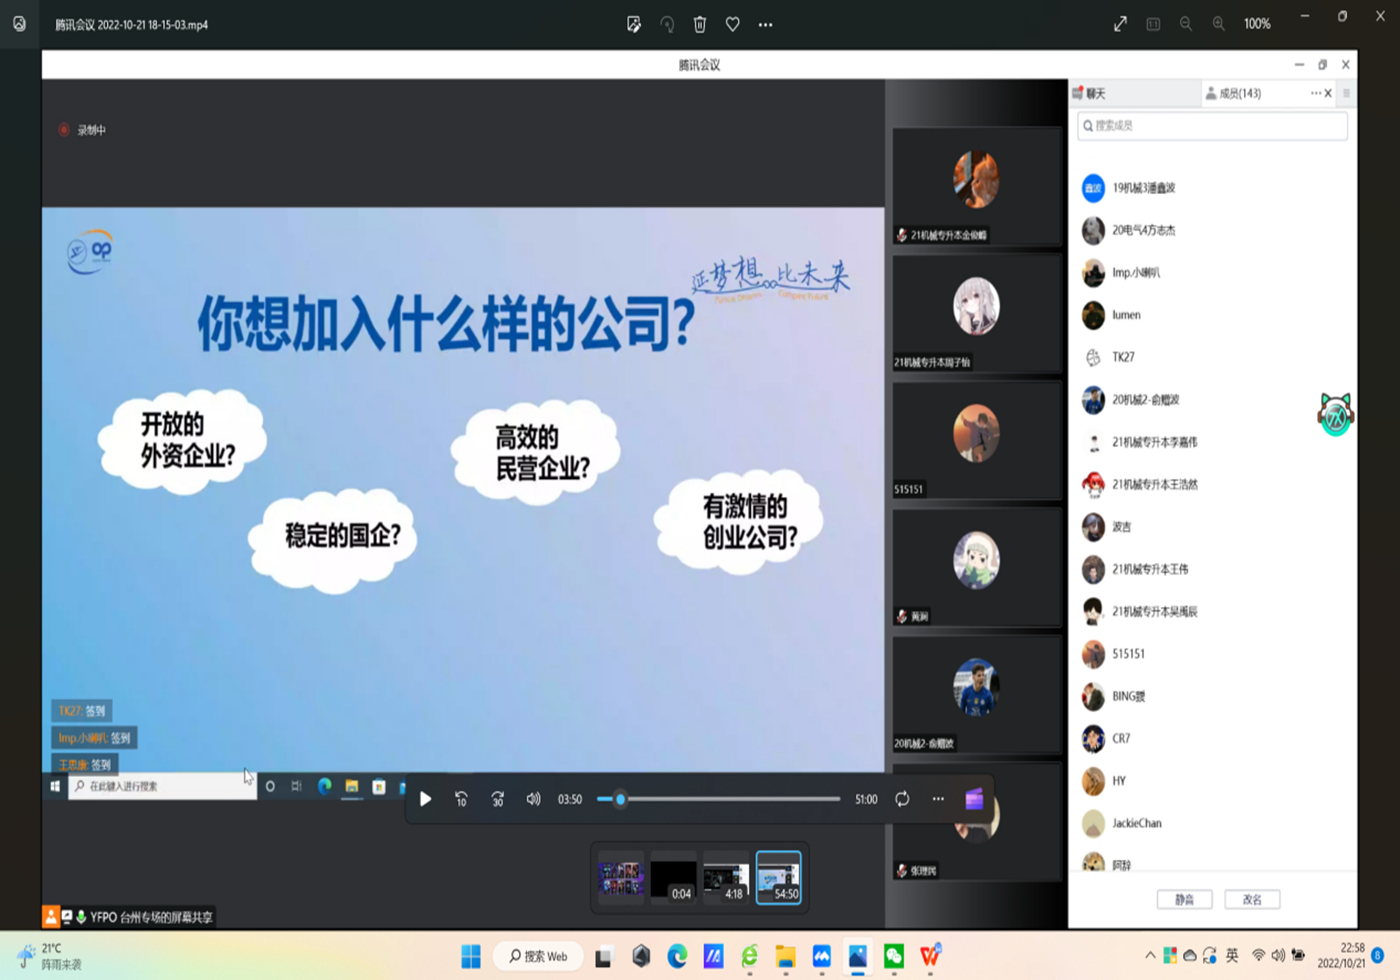The image size is (1400, 980).
Task: Open the edit image tool
Action: click(634, 24)
